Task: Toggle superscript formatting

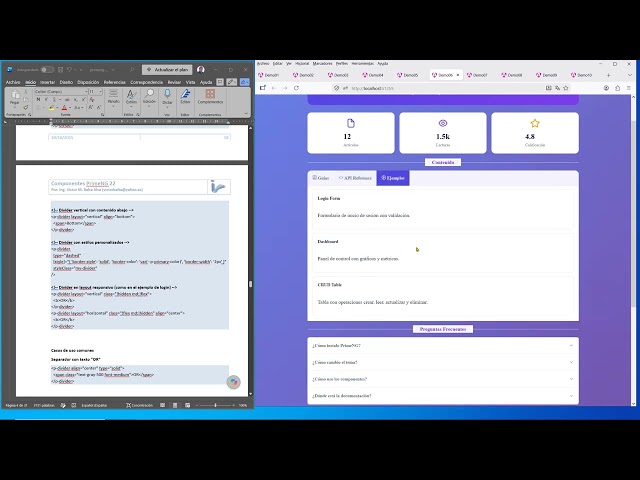Action: click(83, 100)
